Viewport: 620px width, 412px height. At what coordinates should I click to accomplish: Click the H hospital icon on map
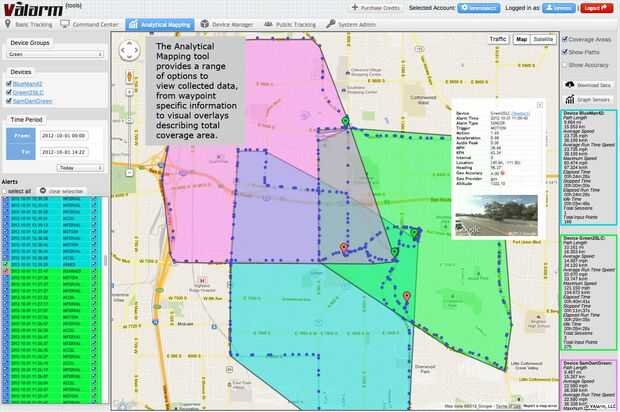tap(202, 282)
